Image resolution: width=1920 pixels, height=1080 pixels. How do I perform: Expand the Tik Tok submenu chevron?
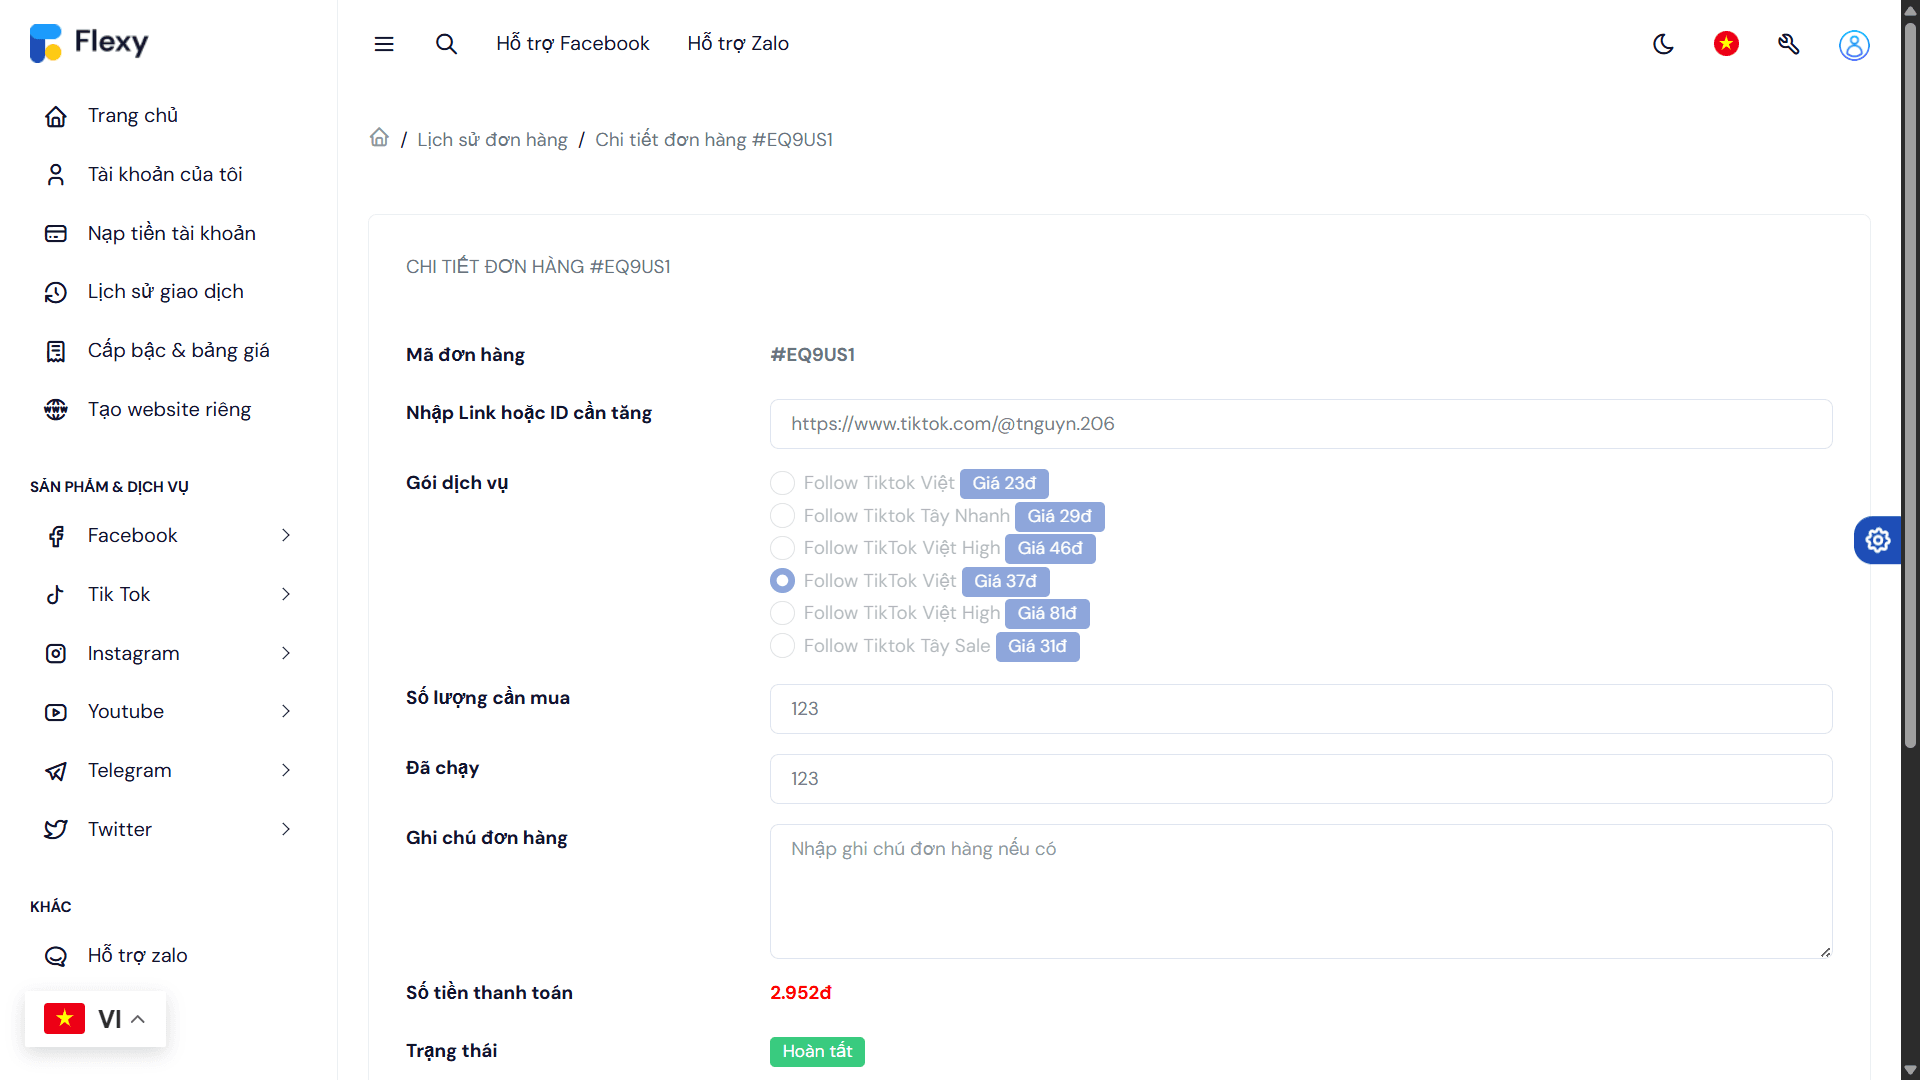point(286,595)
